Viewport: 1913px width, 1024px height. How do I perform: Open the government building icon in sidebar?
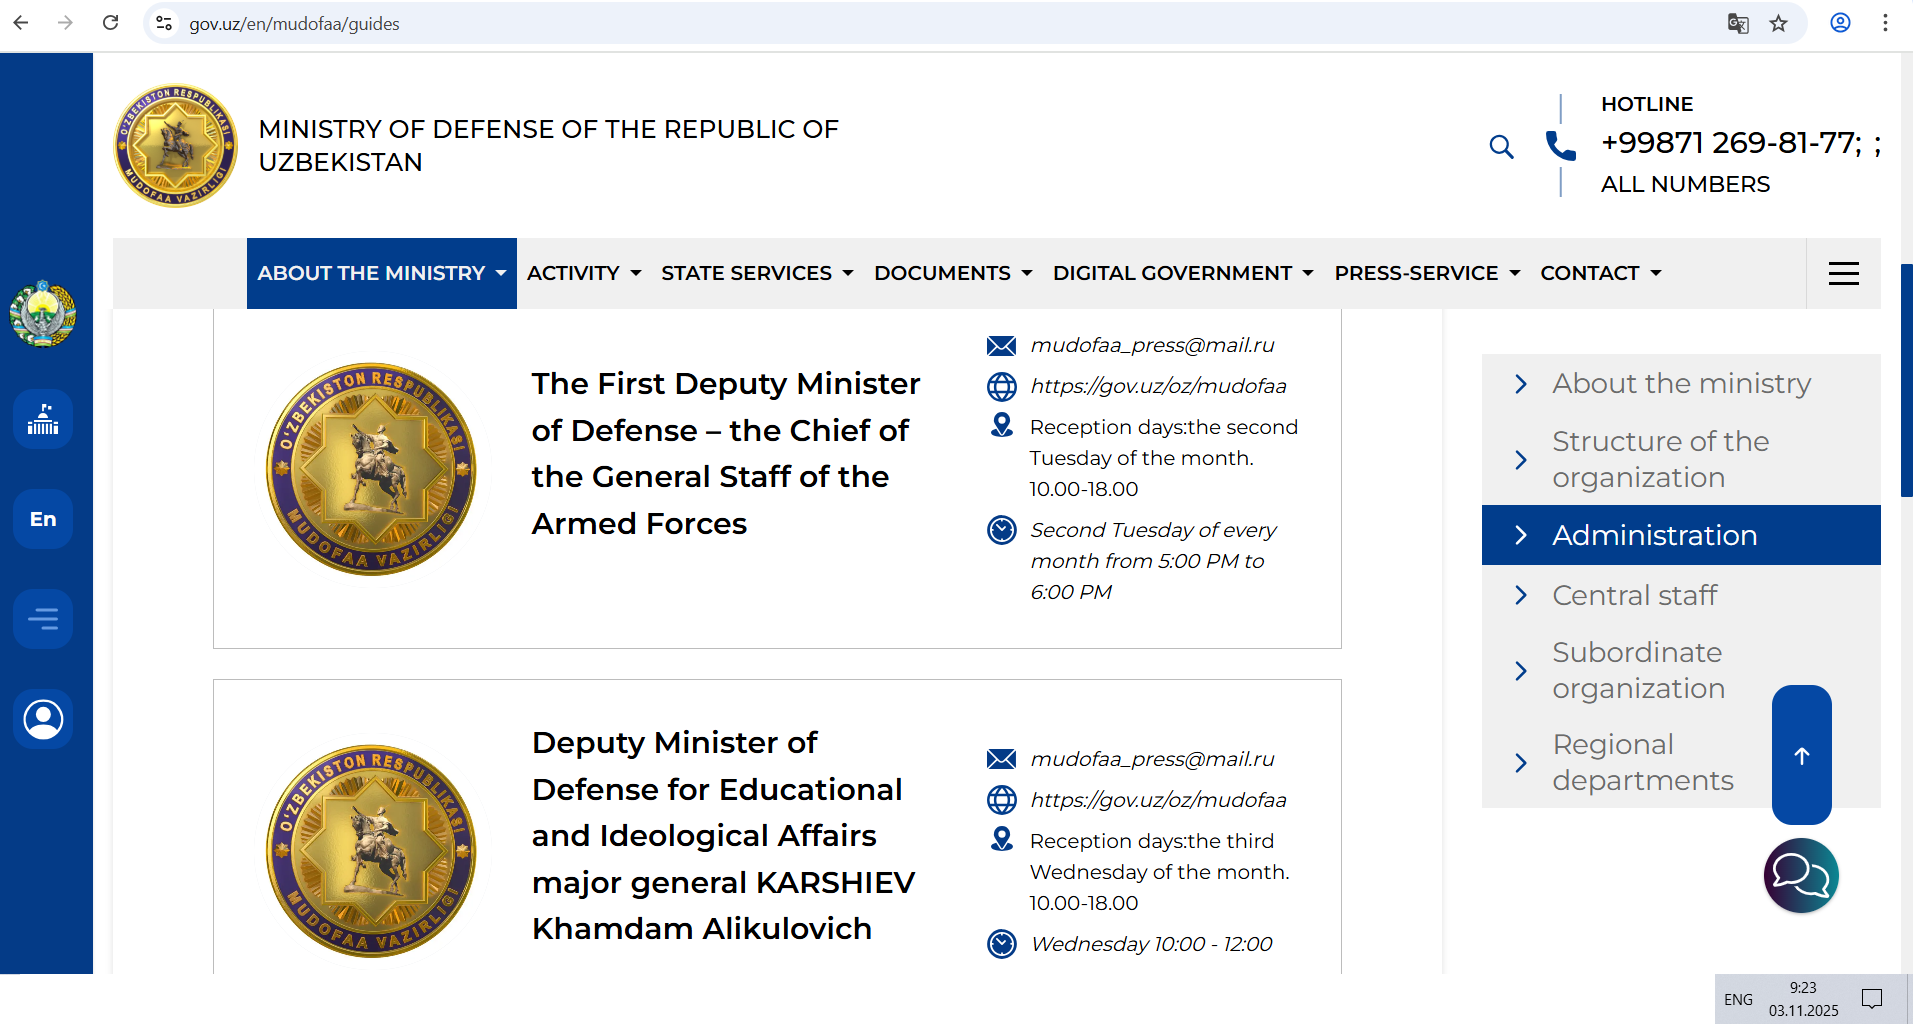[x=43, y=419]
